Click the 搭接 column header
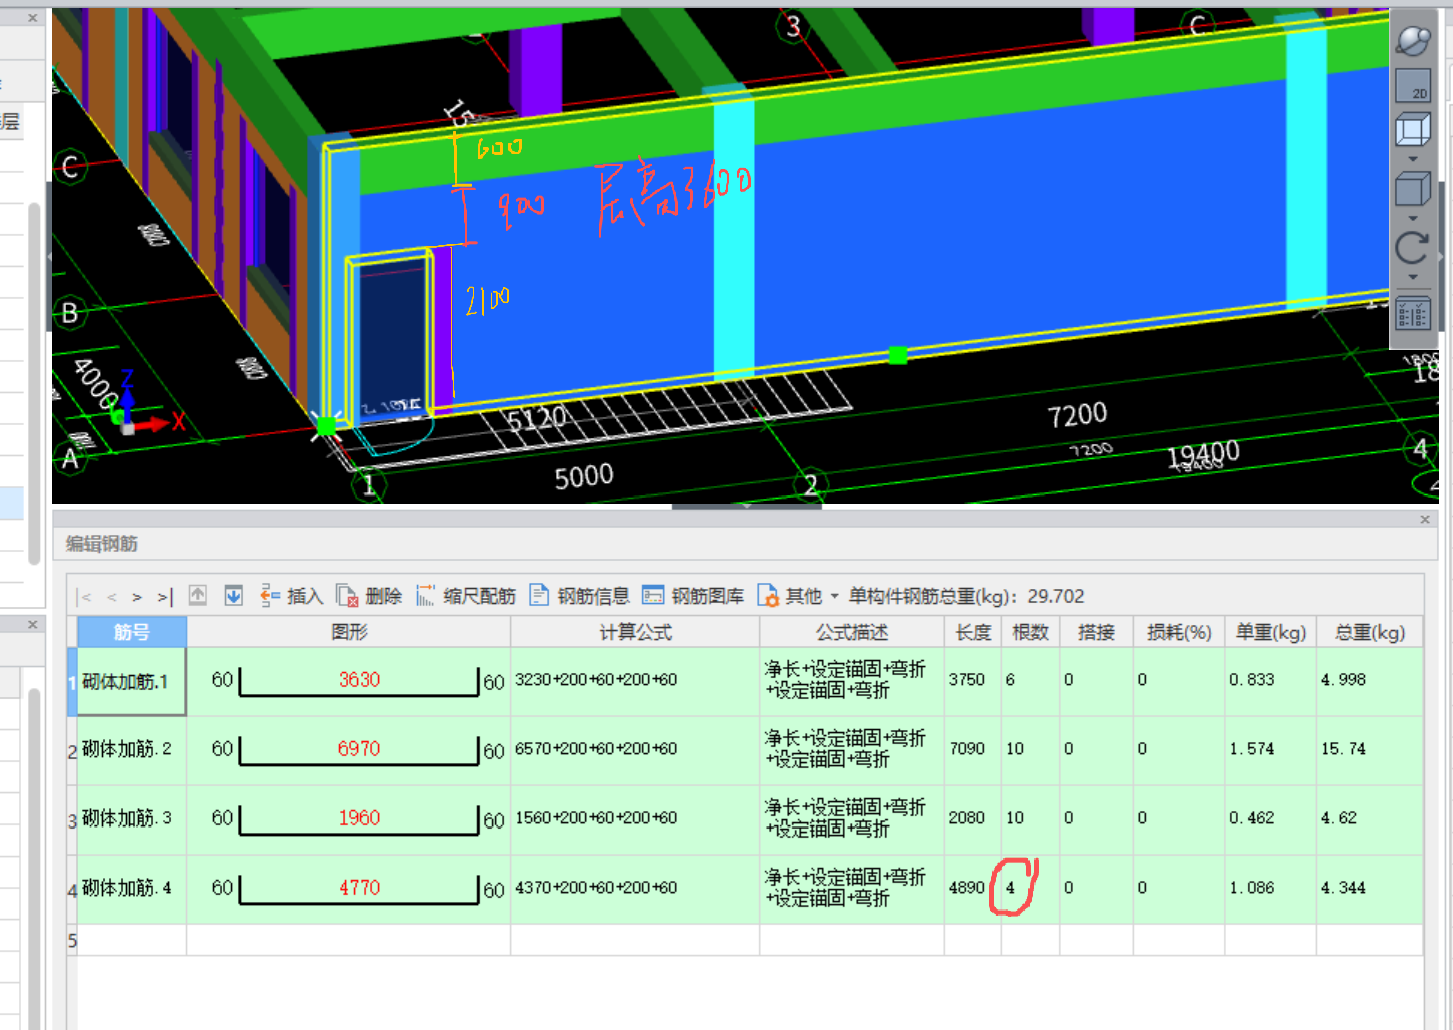The width and height of the screenshot is (1453, 1030). [1096, 632]
